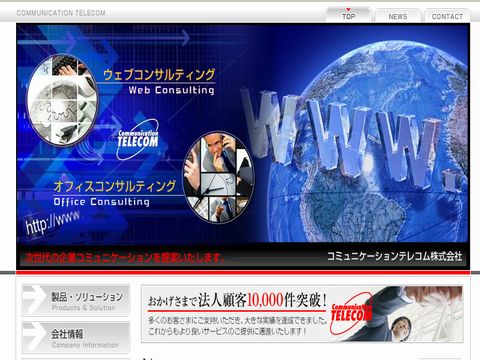
Task: Open the CONTACT tab
Action: pos(447,16)
